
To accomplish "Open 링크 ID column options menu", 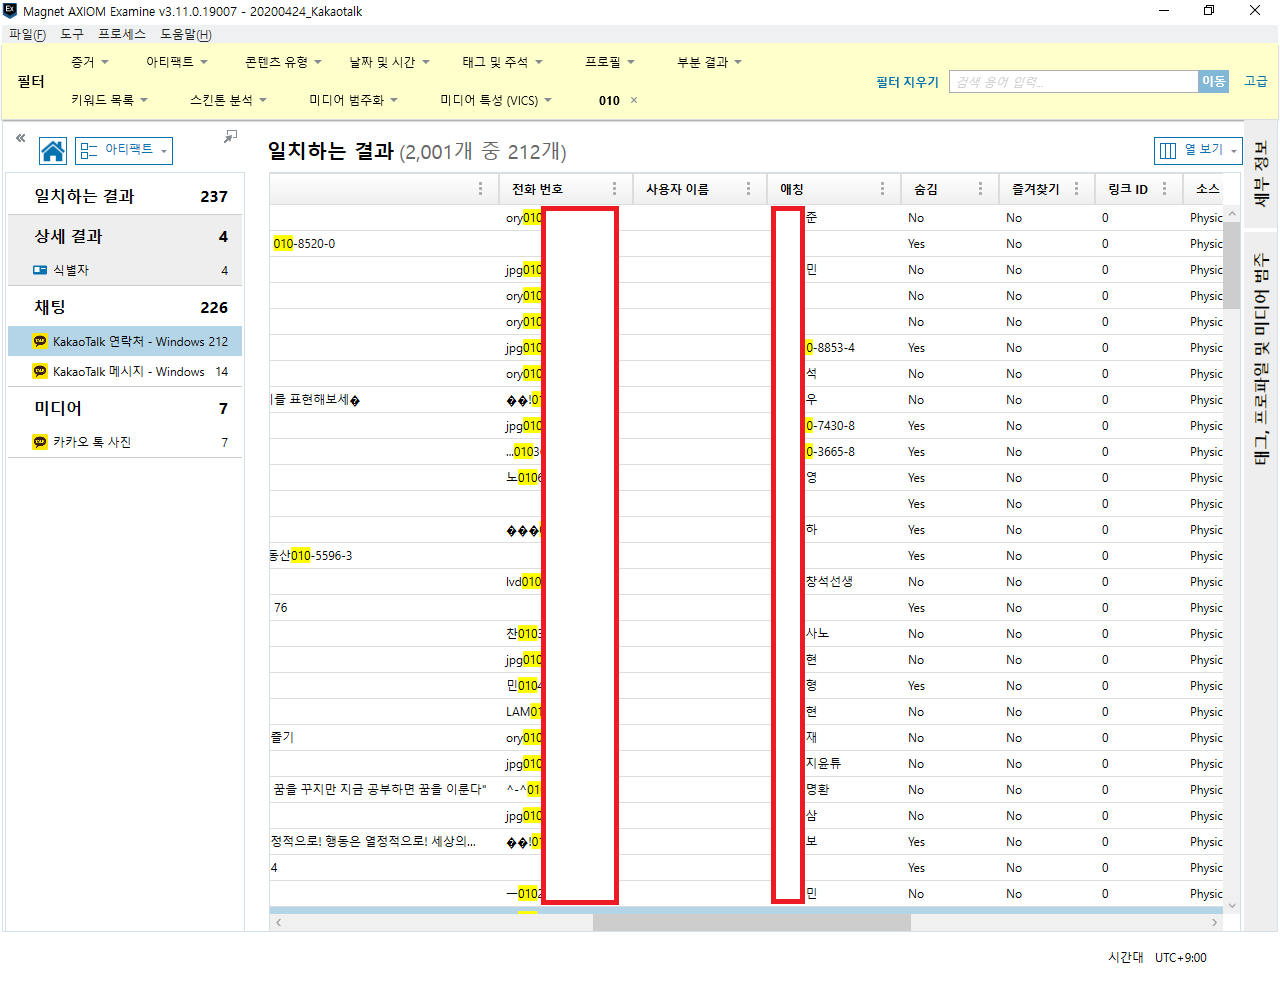I will 1164,189.
